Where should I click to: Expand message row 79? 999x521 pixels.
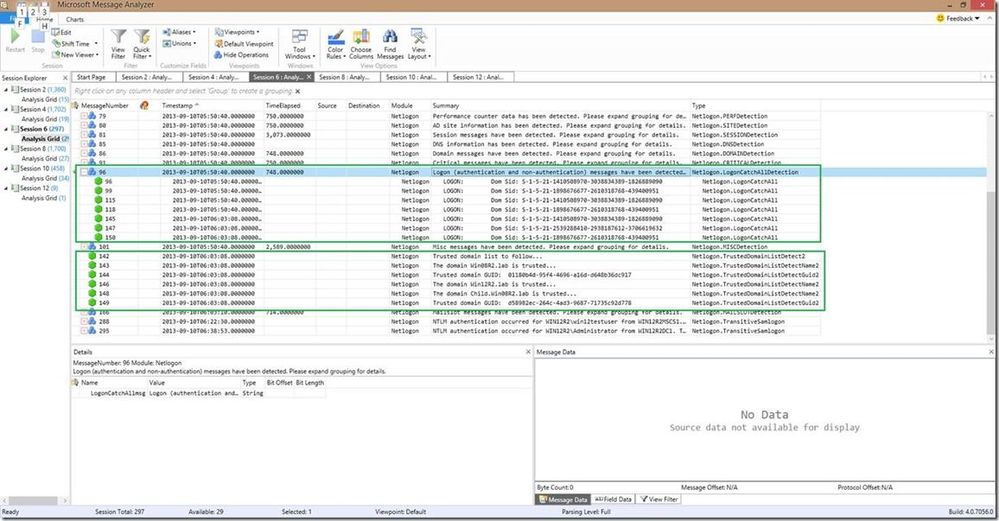pos(84,116)
